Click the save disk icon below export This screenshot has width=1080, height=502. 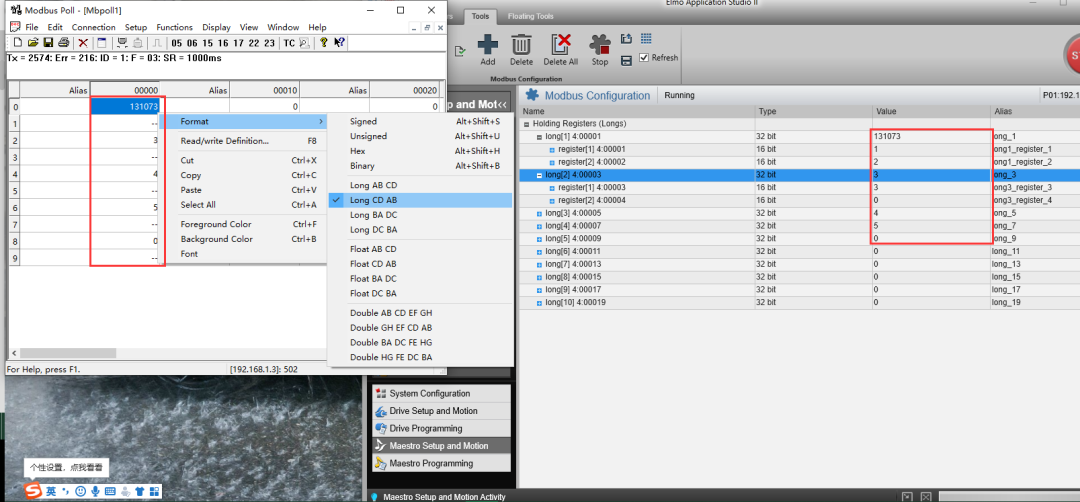click(627, 61)
